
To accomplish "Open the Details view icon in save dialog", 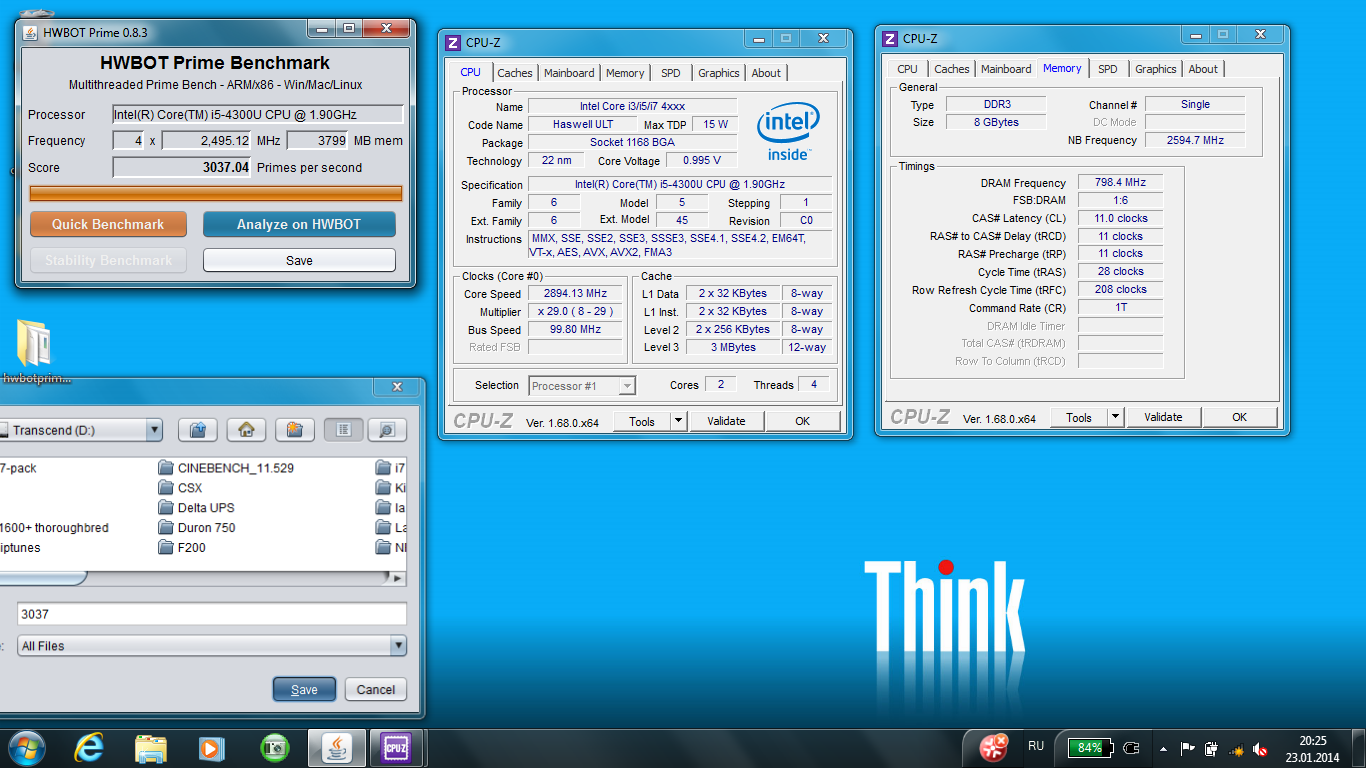I will (387, 430).
